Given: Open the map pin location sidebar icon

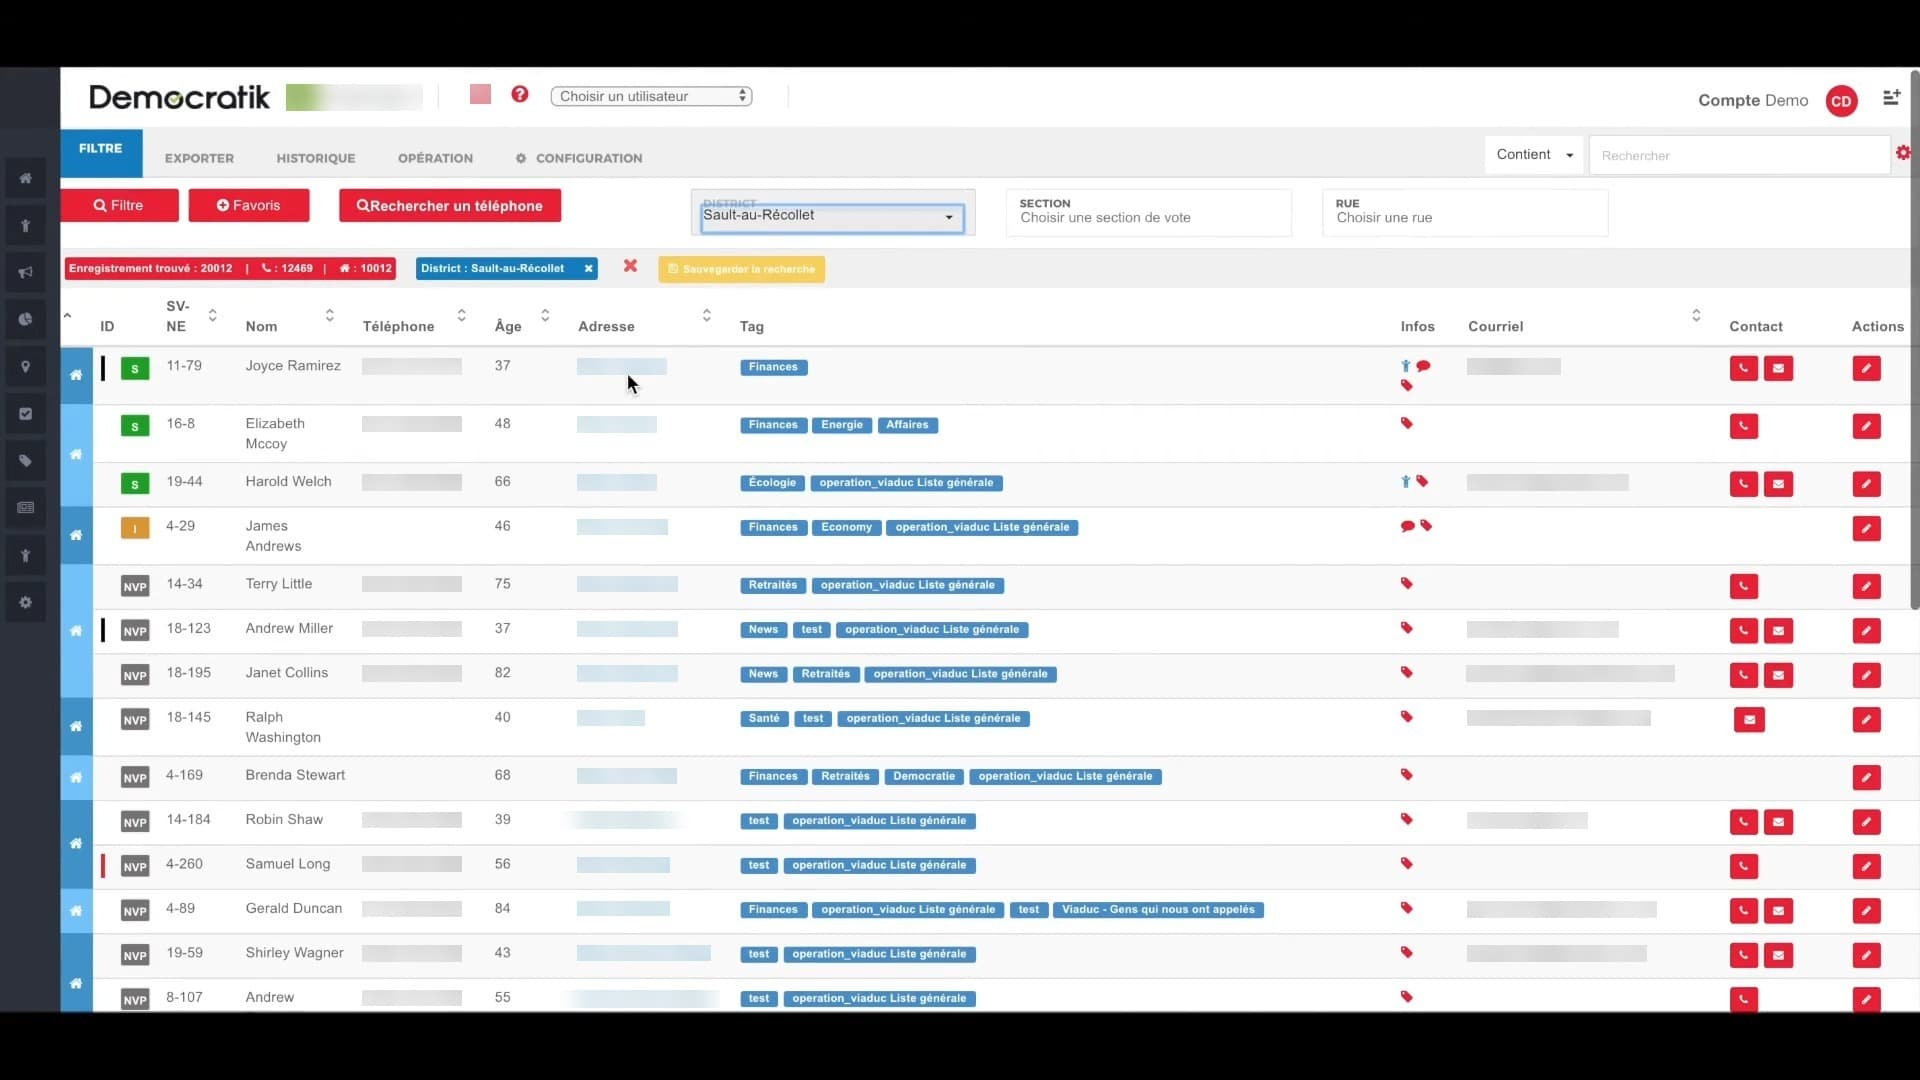Looking at the screenshot, I should [26, 366].
